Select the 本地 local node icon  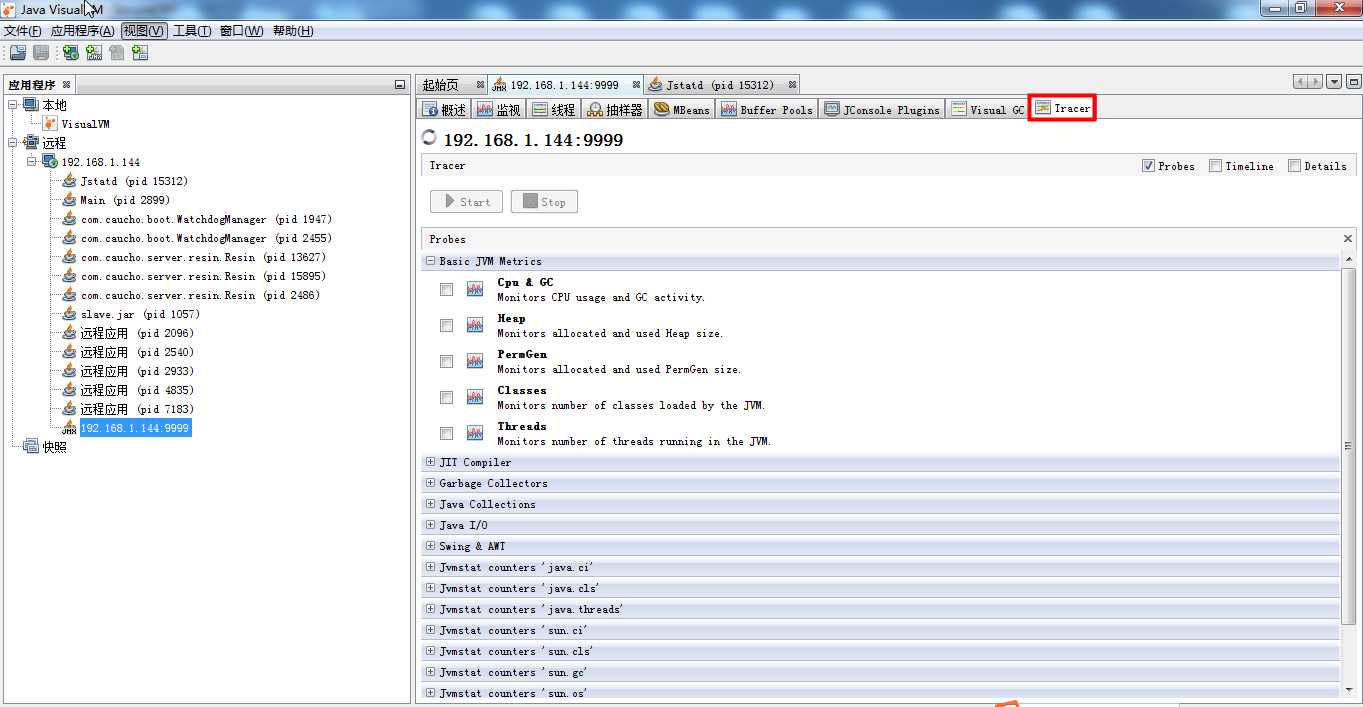click(x=30, y=105)
